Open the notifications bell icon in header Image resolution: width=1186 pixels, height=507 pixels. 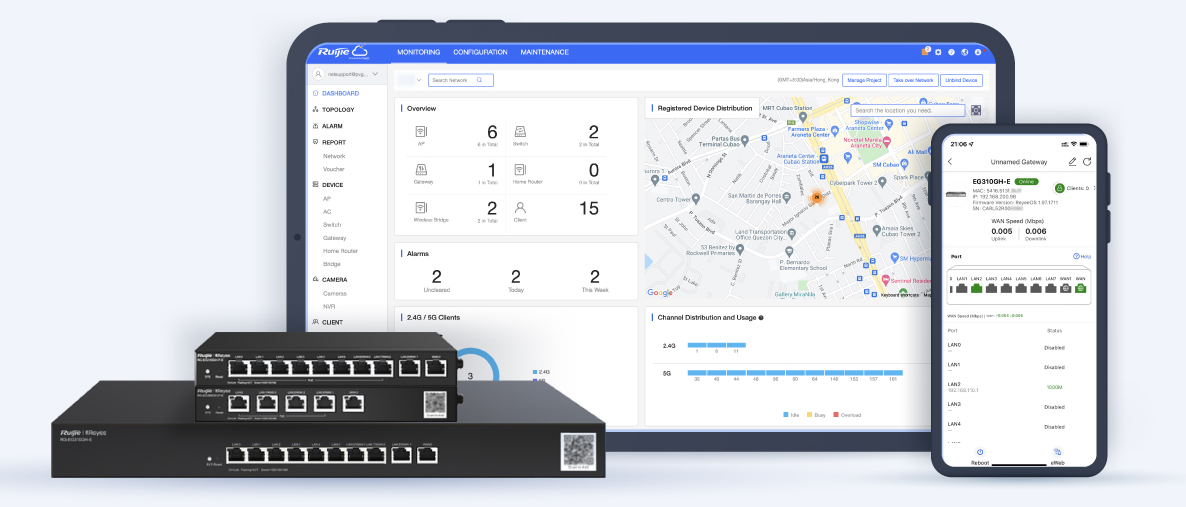pos(925,52)
